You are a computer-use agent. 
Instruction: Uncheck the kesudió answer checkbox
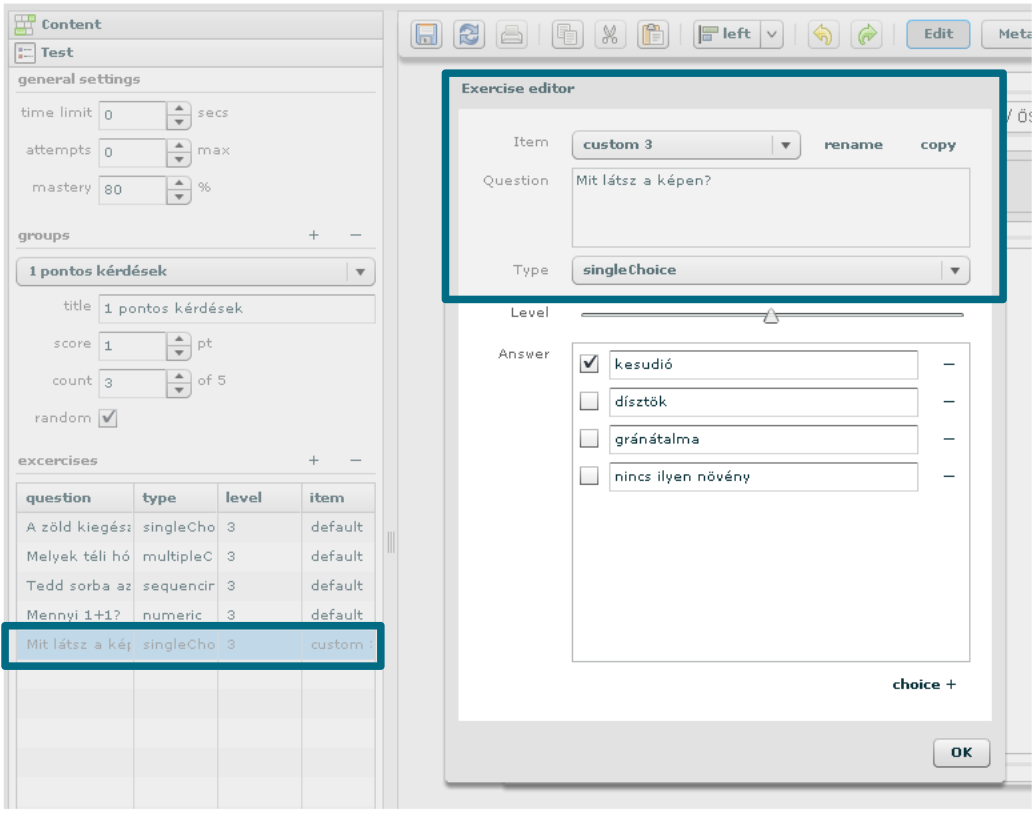589,364
